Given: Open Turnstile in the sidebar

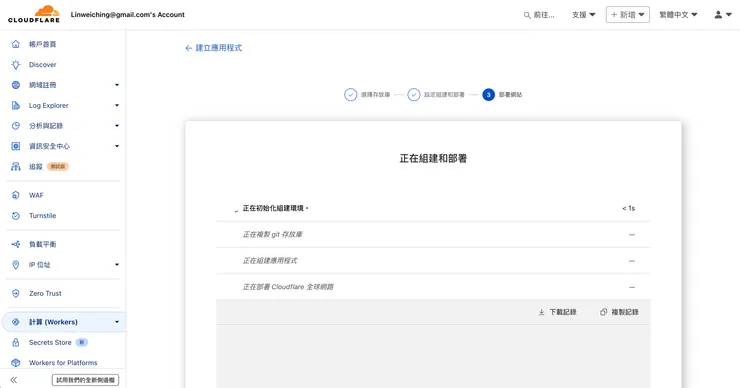Looking at the screenshot, I should (42, 216).
